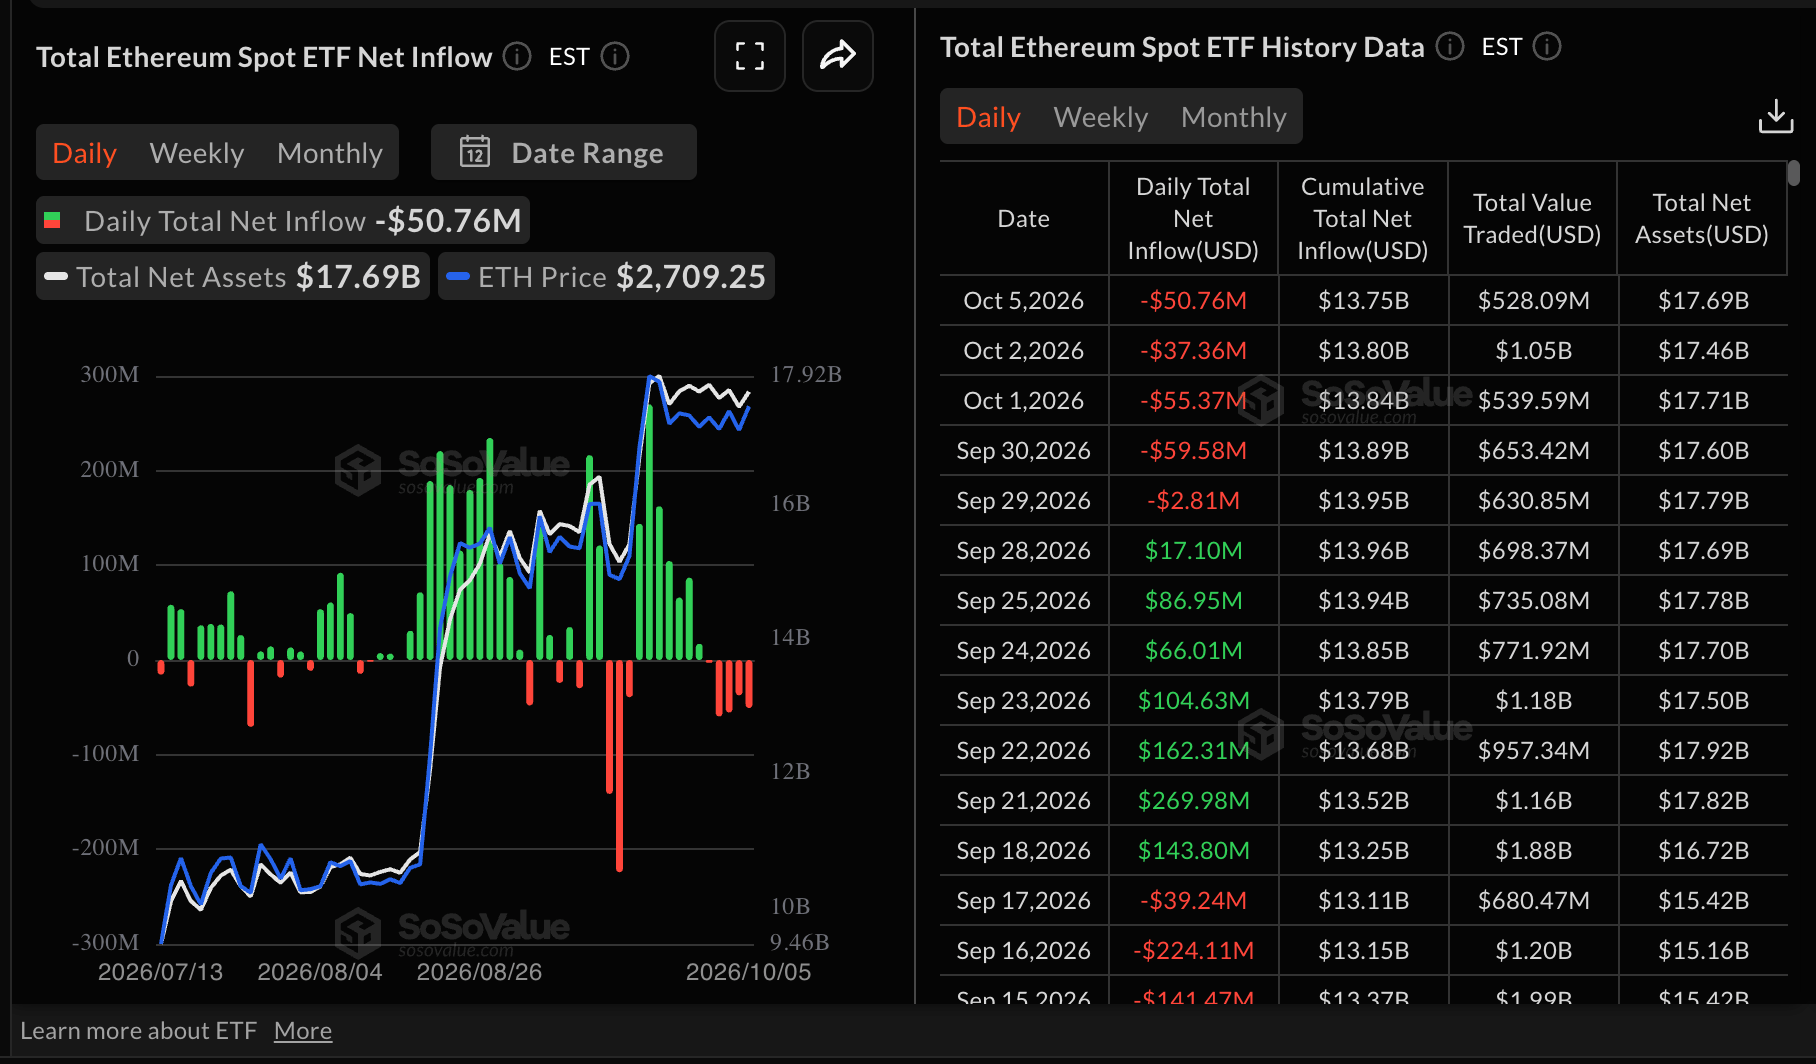Toggle ETH Price legend series
Viewport: 1816px width, 1064px height.
606,276
